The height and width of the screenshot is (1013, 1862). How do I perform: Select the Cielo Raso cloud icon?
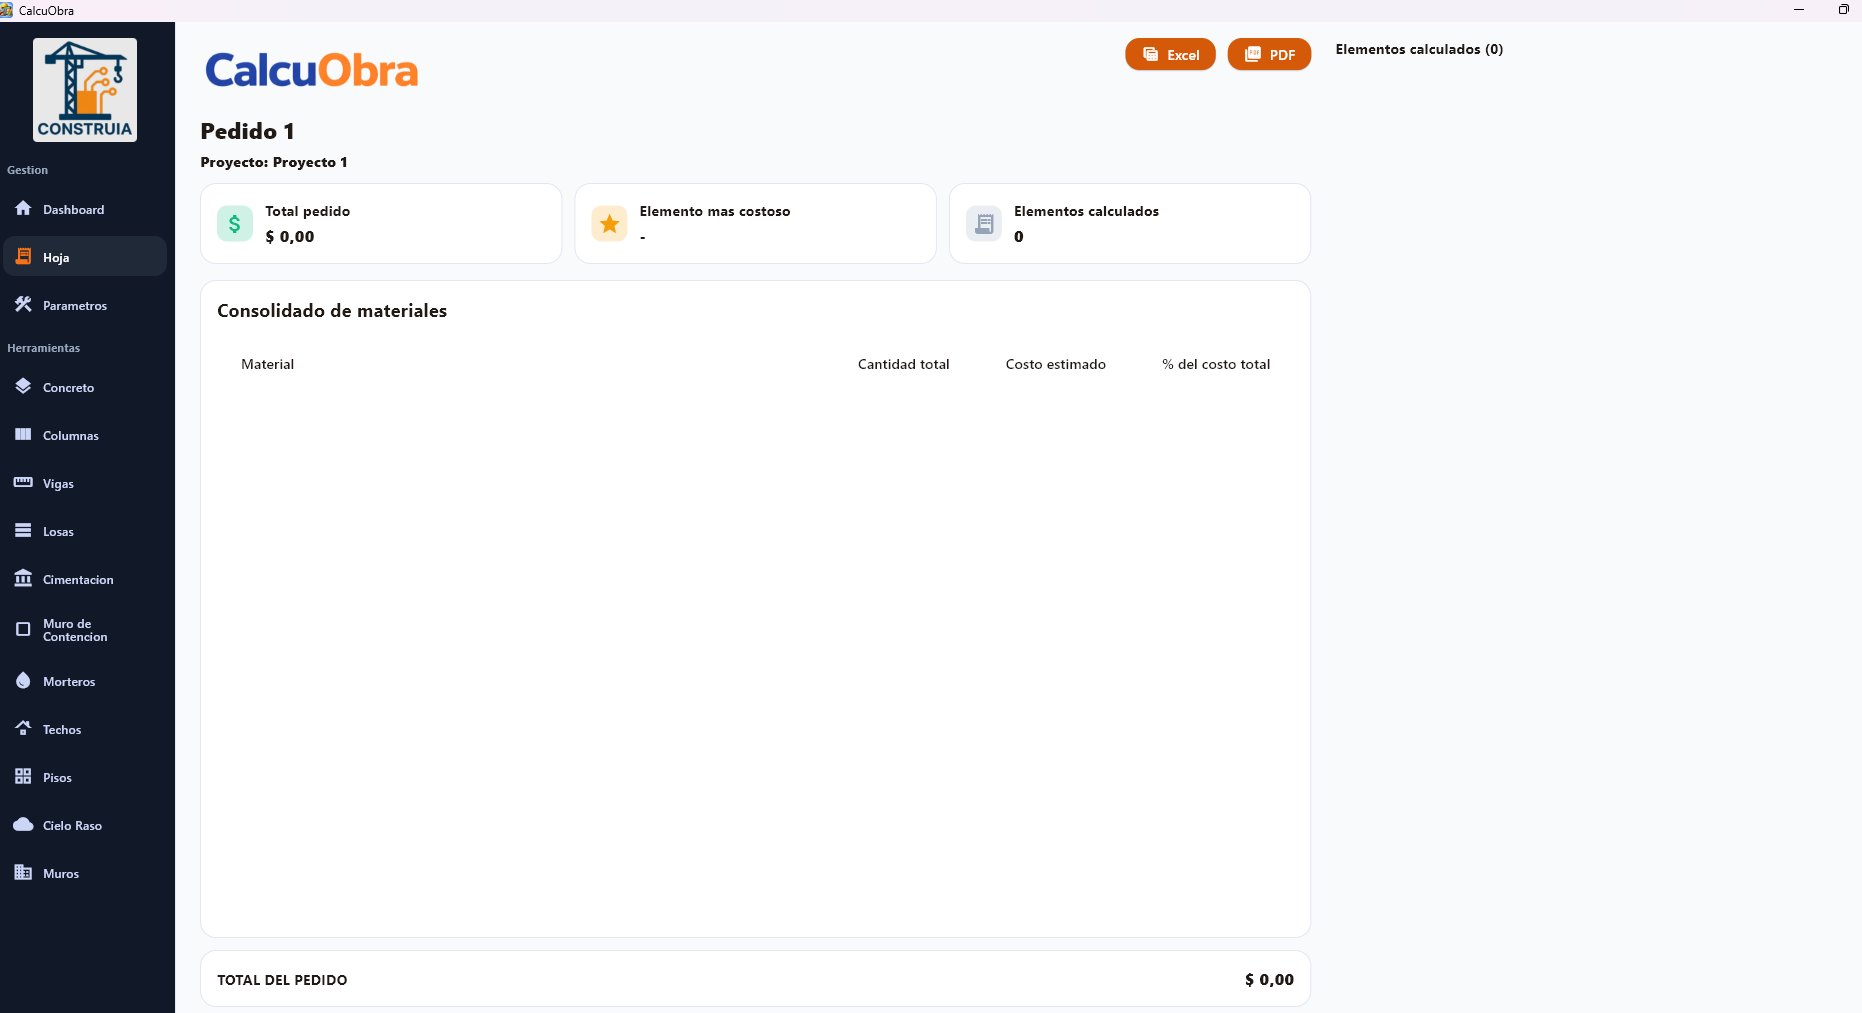coord(23,824)
